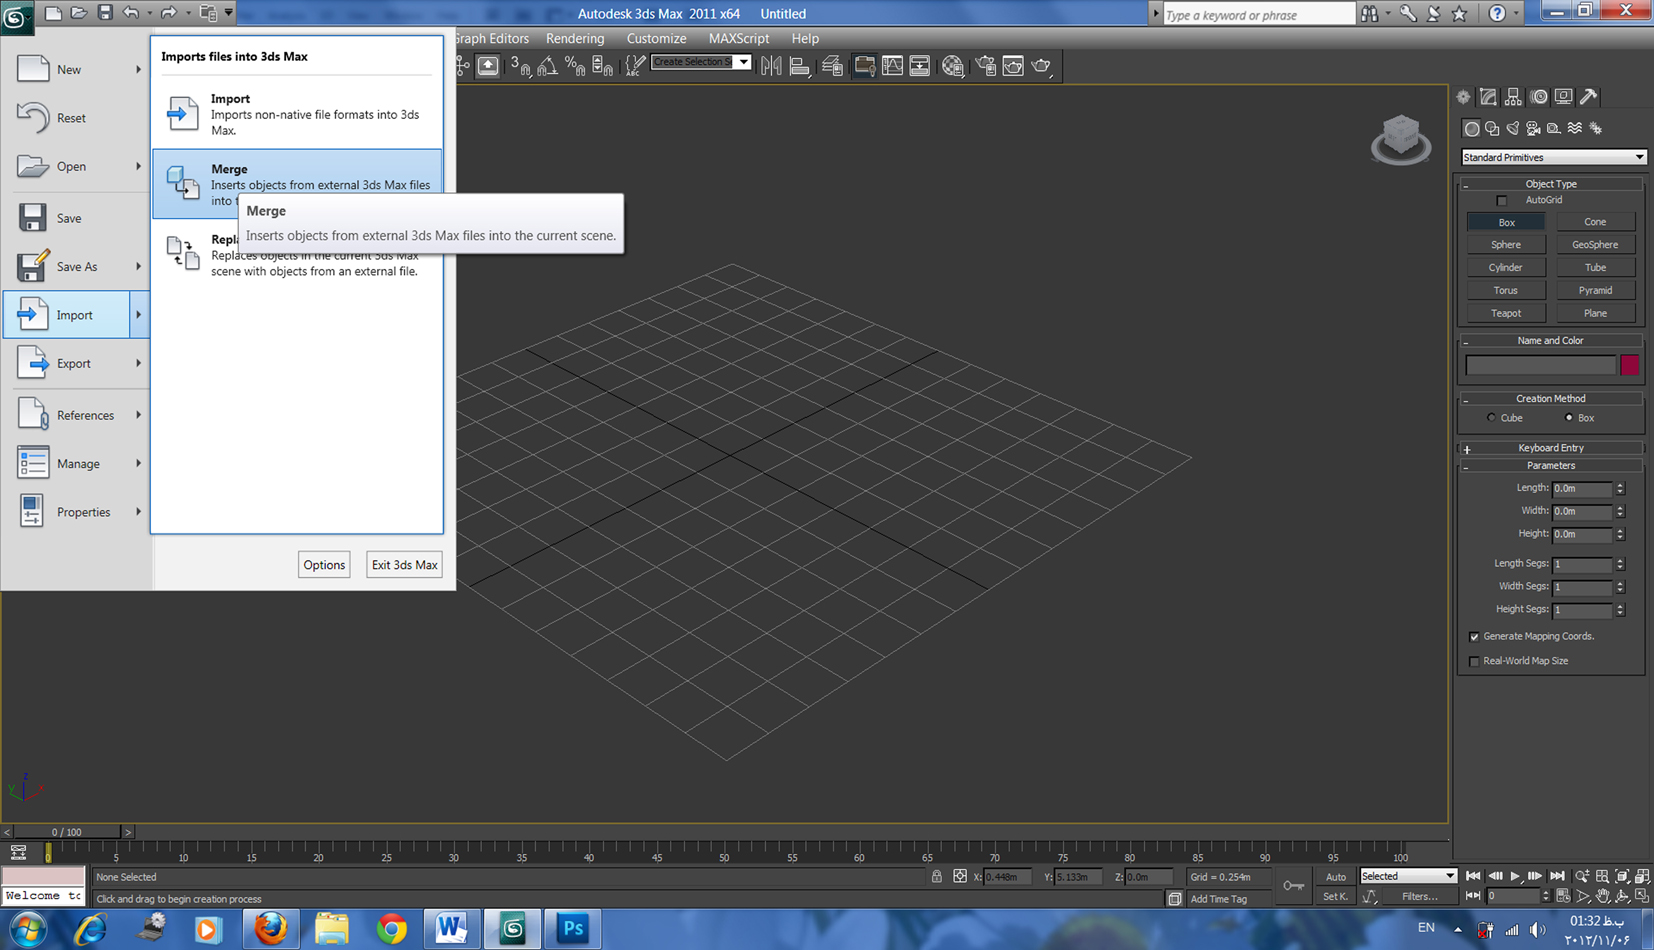Open the Modify panel tab
The image size is (1654, 950).
[x=1488, y=97]
